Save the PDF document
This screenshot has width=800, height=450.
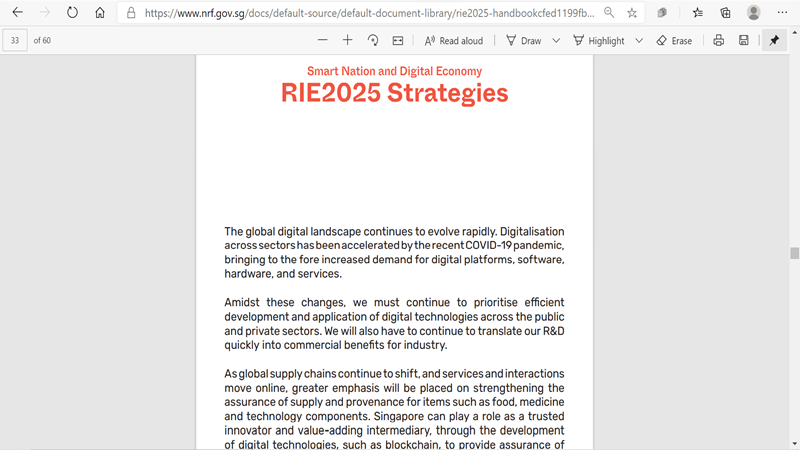(744, 40)
